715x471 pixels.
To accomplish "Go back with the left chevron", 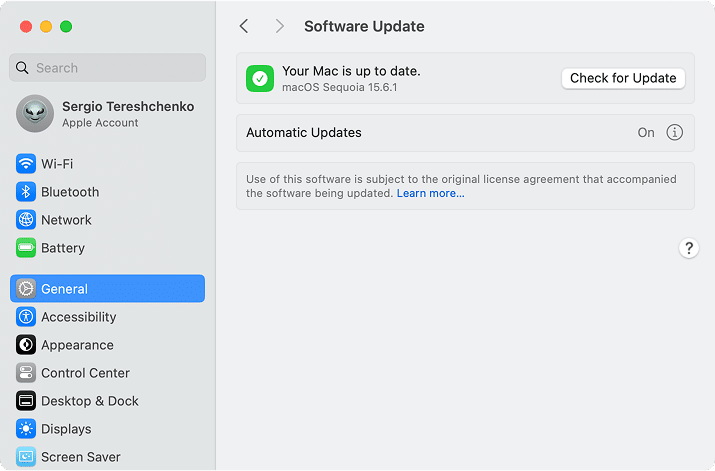I will click(x=244, y=26).
